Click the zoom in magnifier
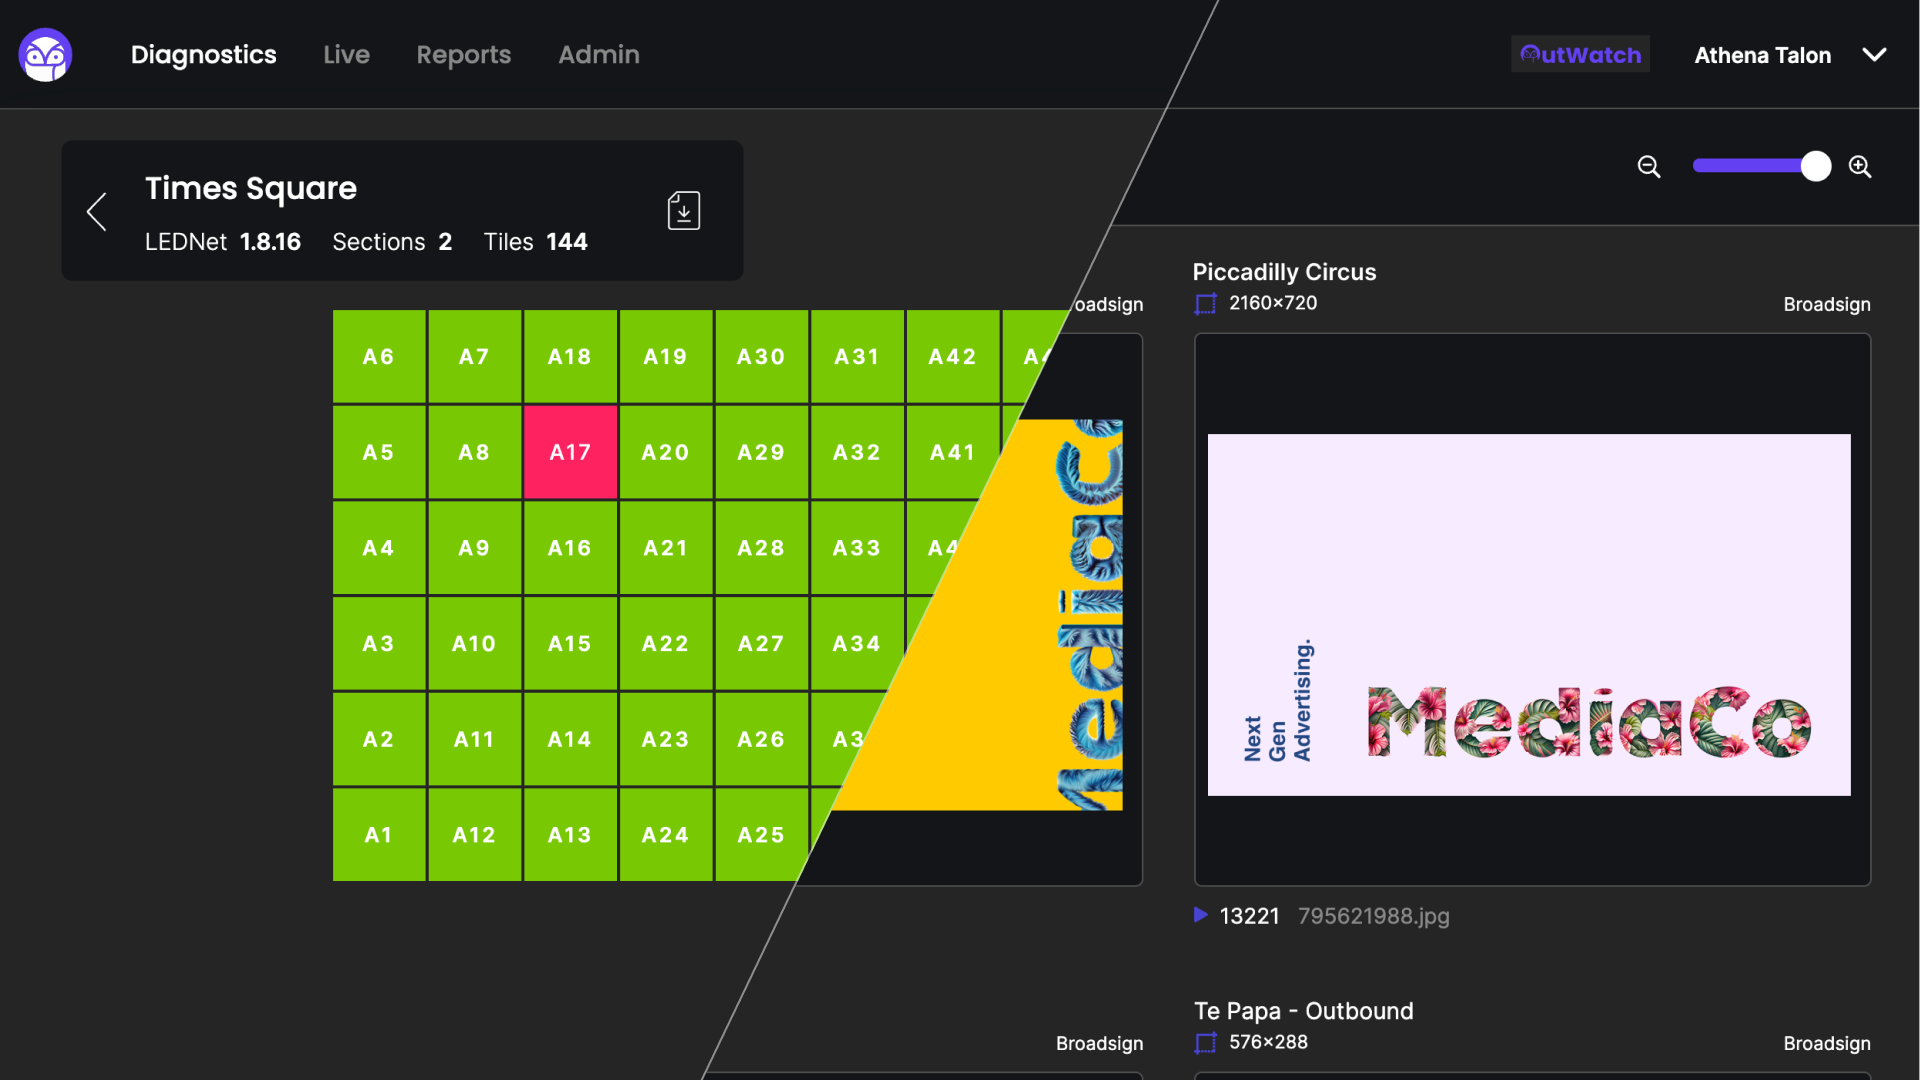 pos(1860,167)
